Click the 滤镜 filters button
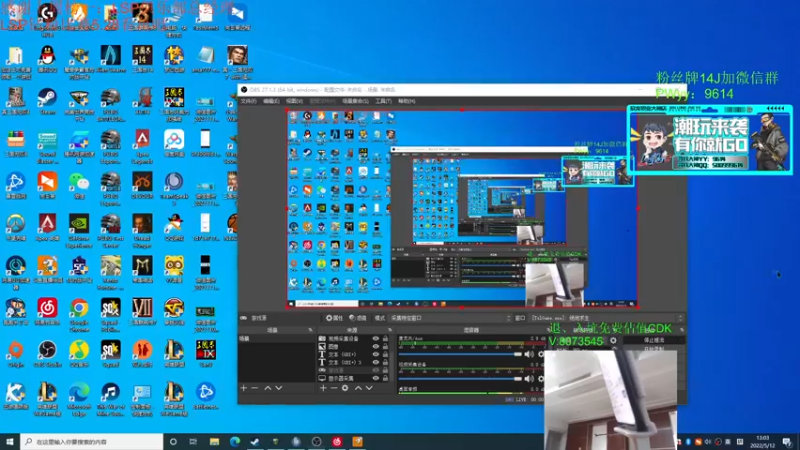The width and height of the screenshot is (800, 450). pyautogui.click(x=358, y=318)
